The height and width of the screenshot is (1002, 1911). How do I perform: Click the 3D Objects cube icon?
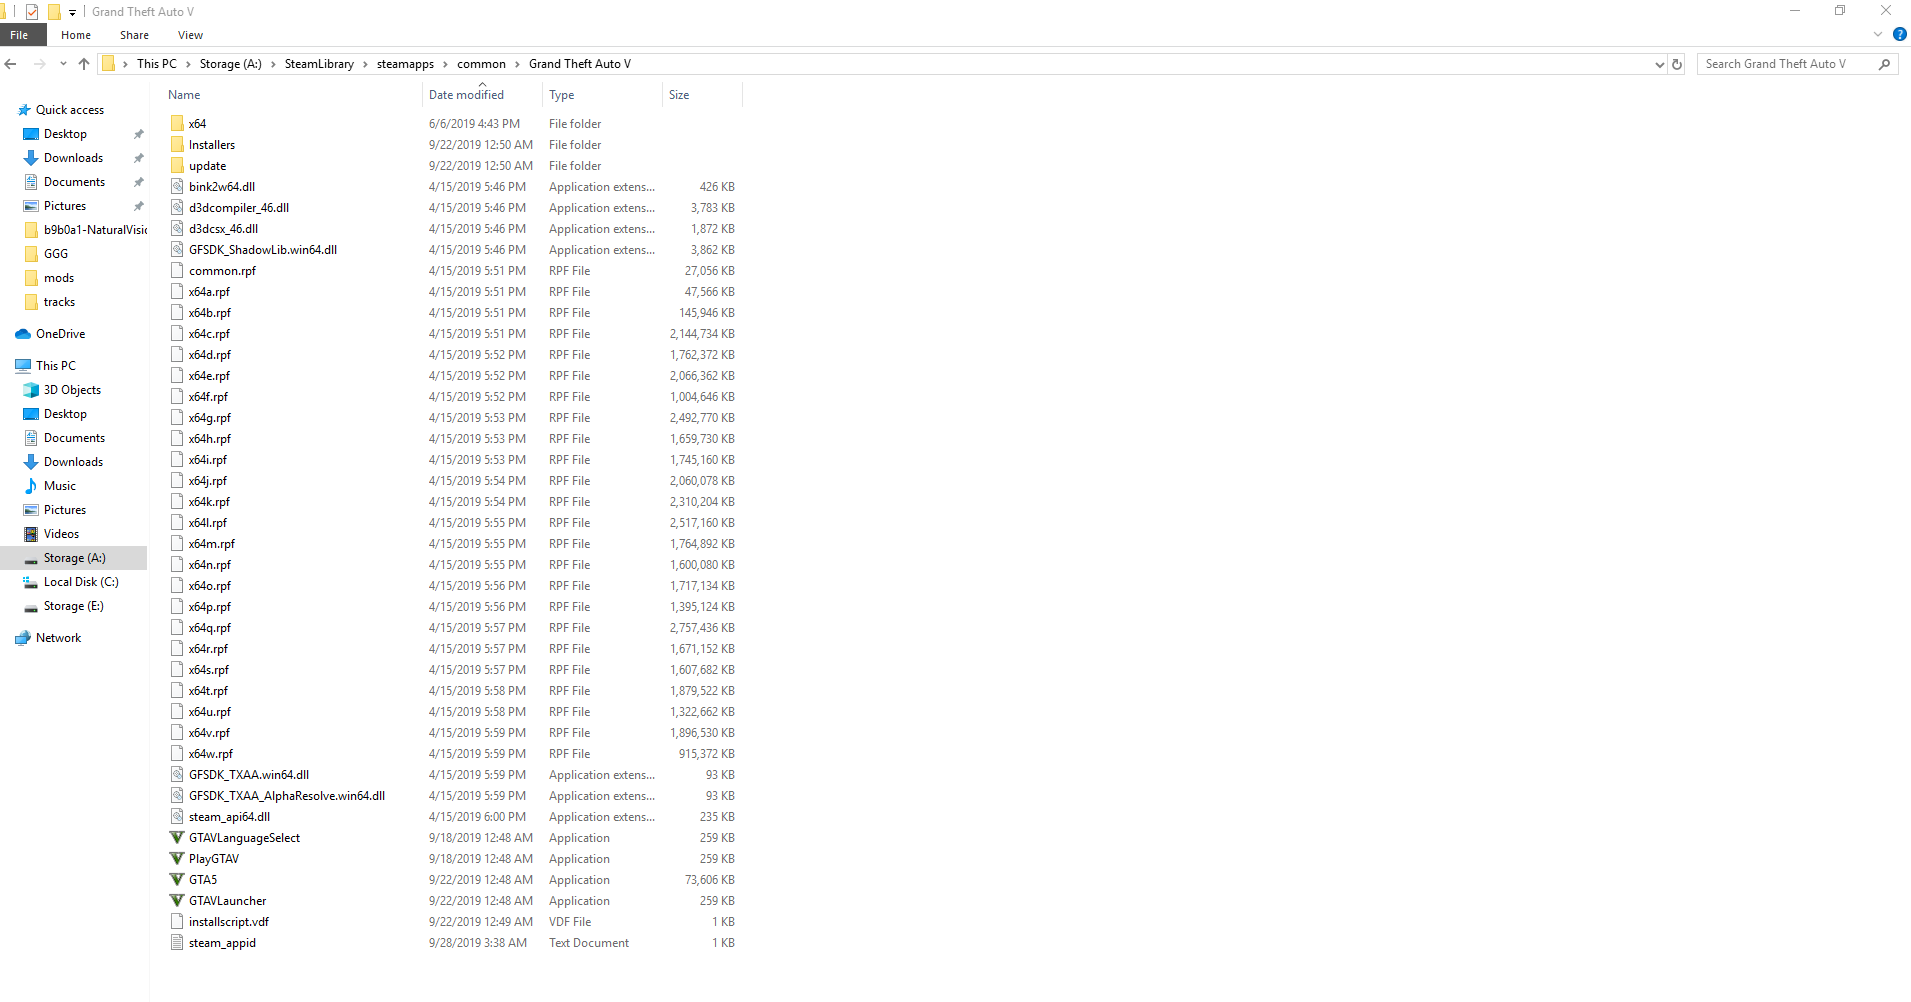31,390
